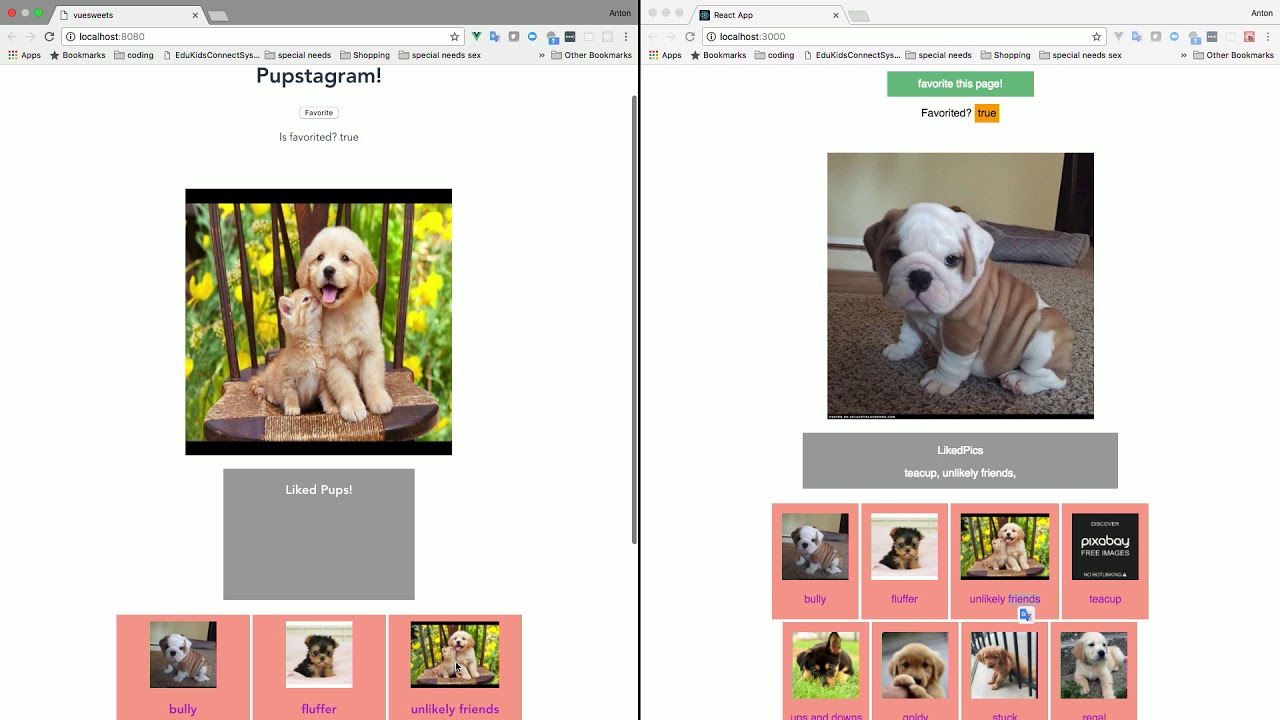This screenshot has width=1280, height=720.
Task: Open Chrome menu in React App window
Action: tap(1268, 37)
